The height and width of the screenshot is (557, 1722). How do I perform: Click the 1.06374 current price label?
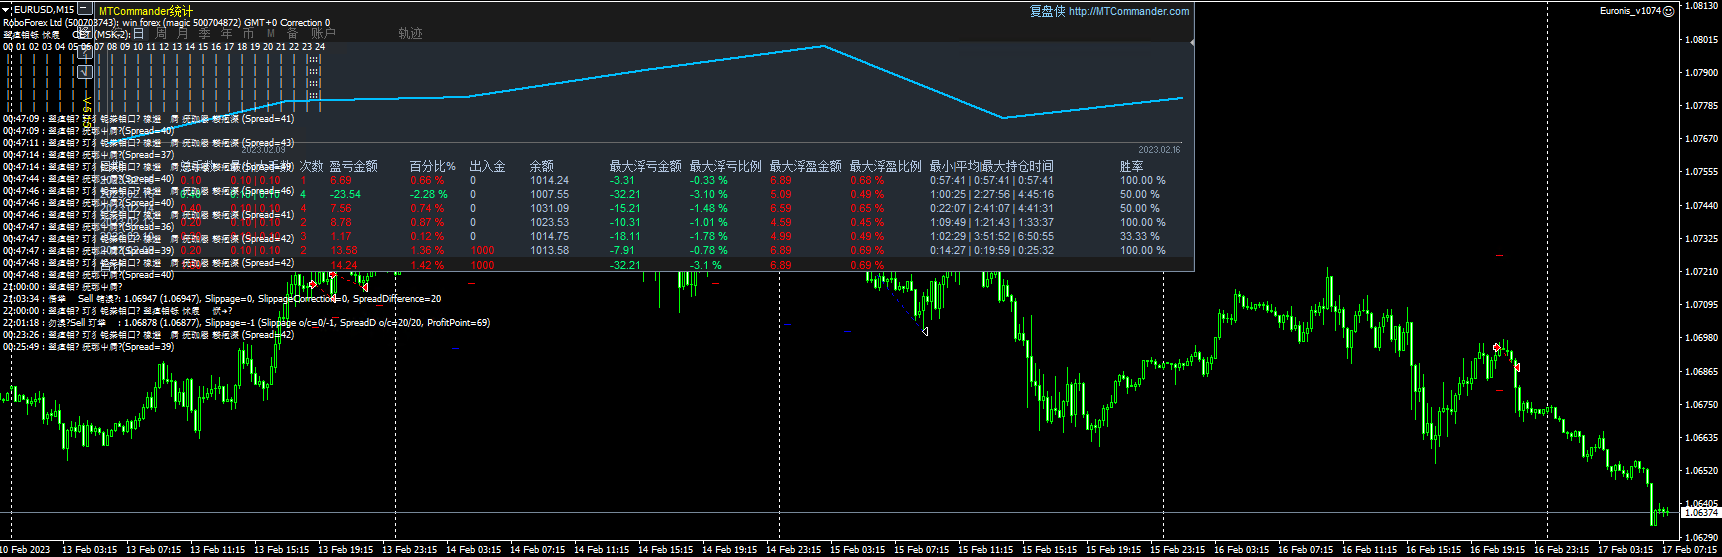(1700, 513)
